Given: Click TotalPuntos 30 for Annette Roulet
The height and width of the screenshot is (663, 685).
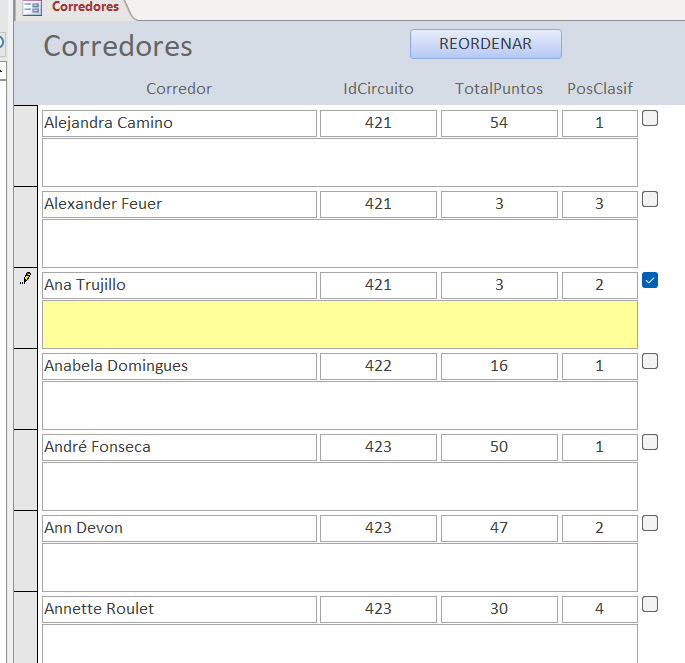Looking at the screenshot, I should click(x=499, y=609).
